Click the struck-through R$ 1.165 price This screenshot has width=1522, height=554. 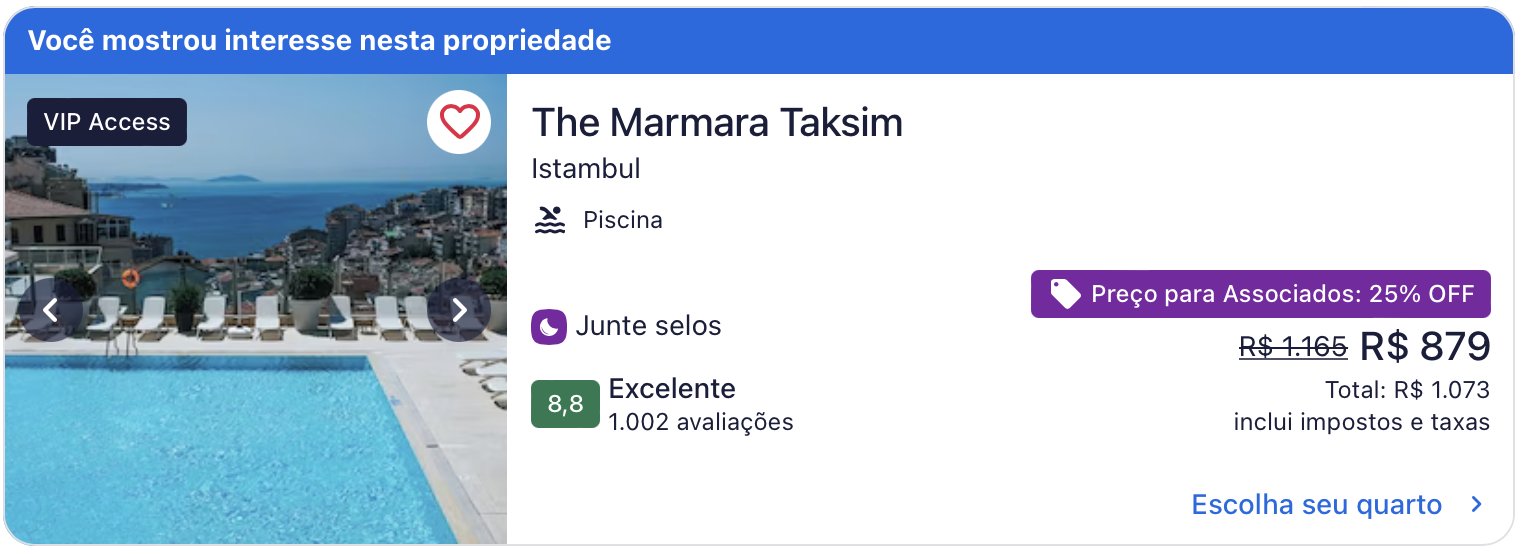pos(1293,347)
